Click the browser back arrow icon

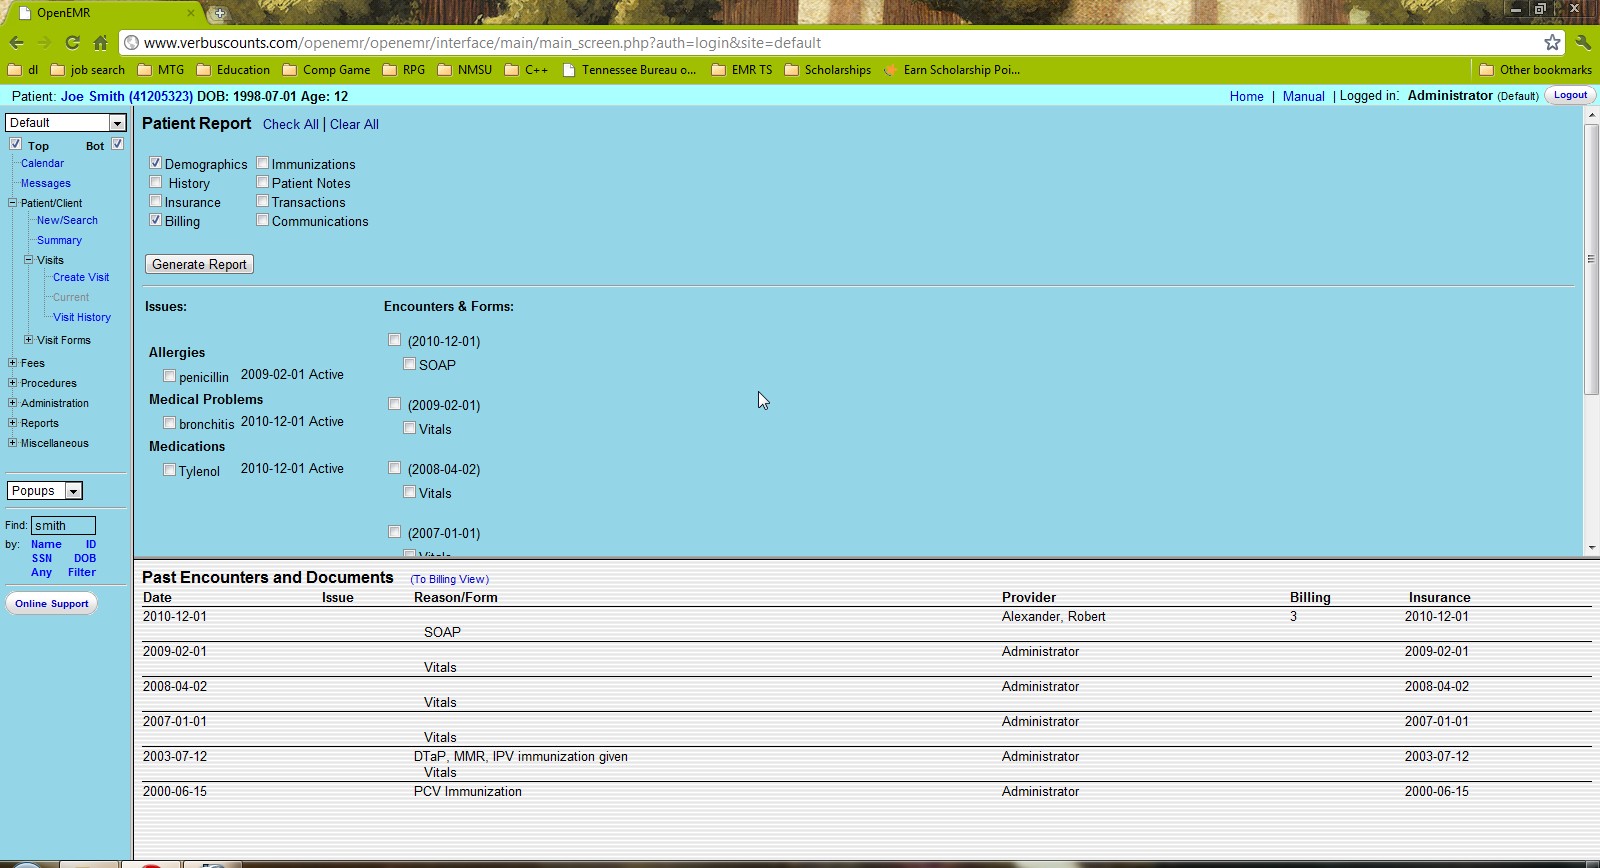(16, 42)
